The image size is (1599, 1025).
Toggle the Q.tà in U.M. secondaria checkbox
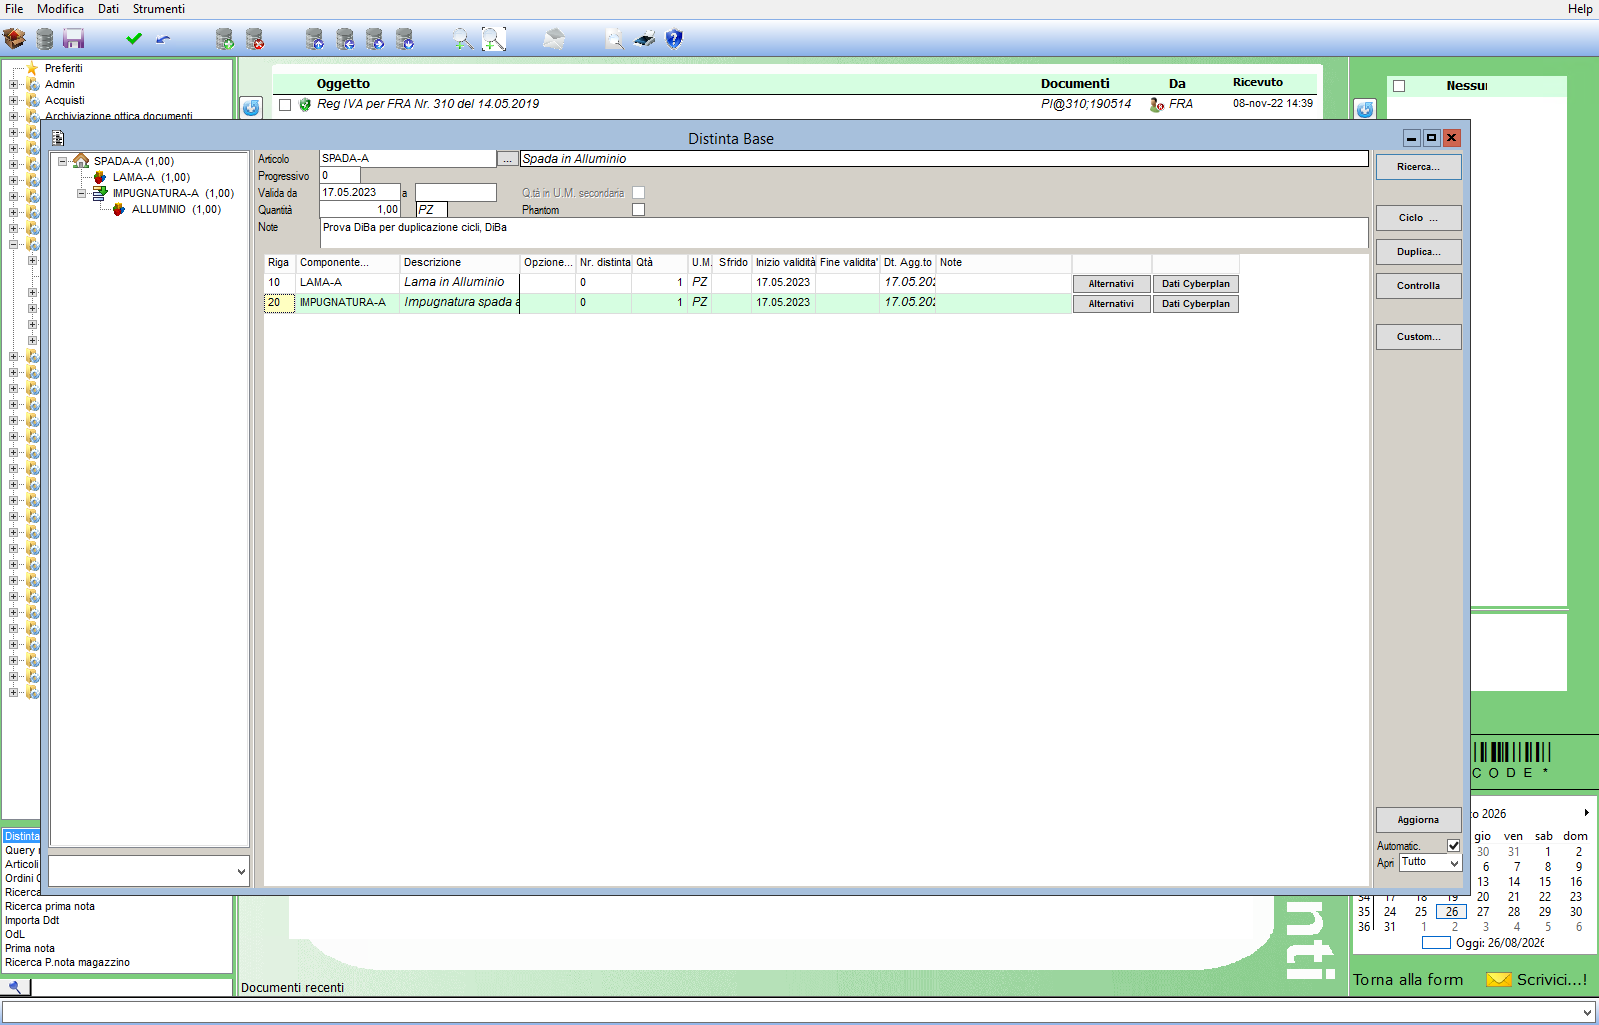(638, 193)
